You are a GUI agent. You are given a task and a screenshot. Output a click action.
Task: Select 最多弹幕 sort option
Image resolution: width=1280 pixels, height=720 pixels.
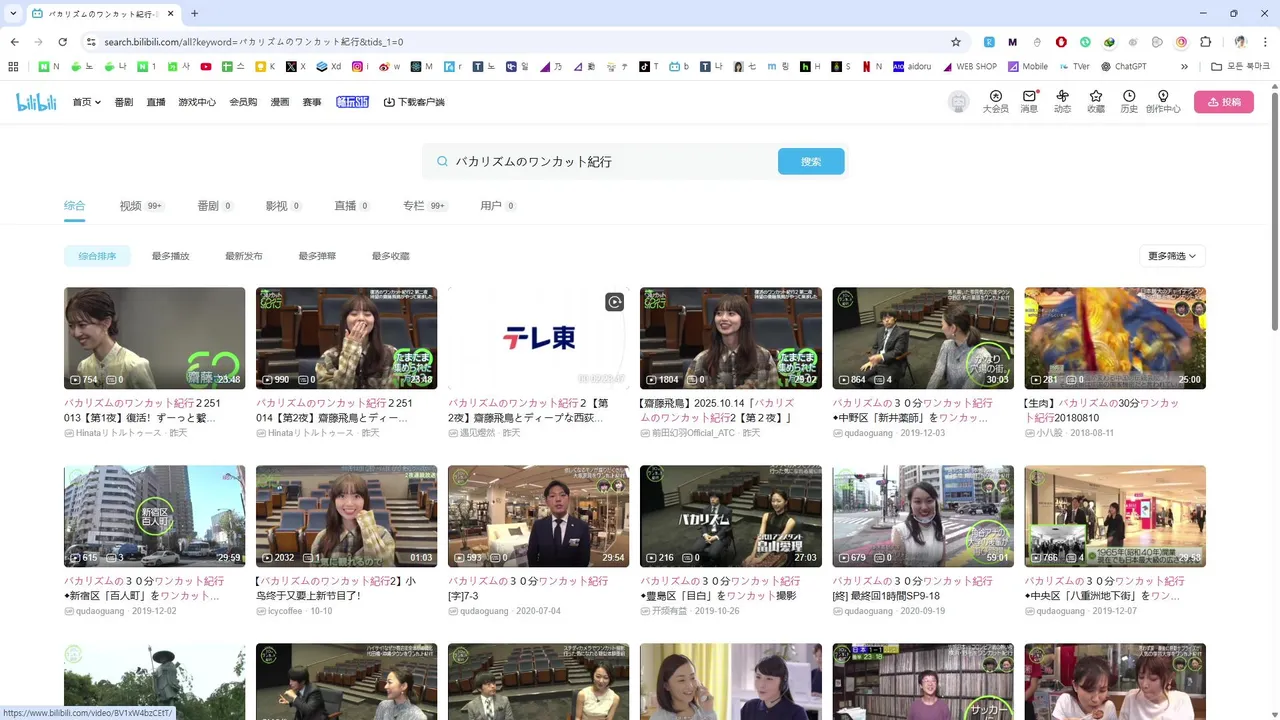point(317,256)
